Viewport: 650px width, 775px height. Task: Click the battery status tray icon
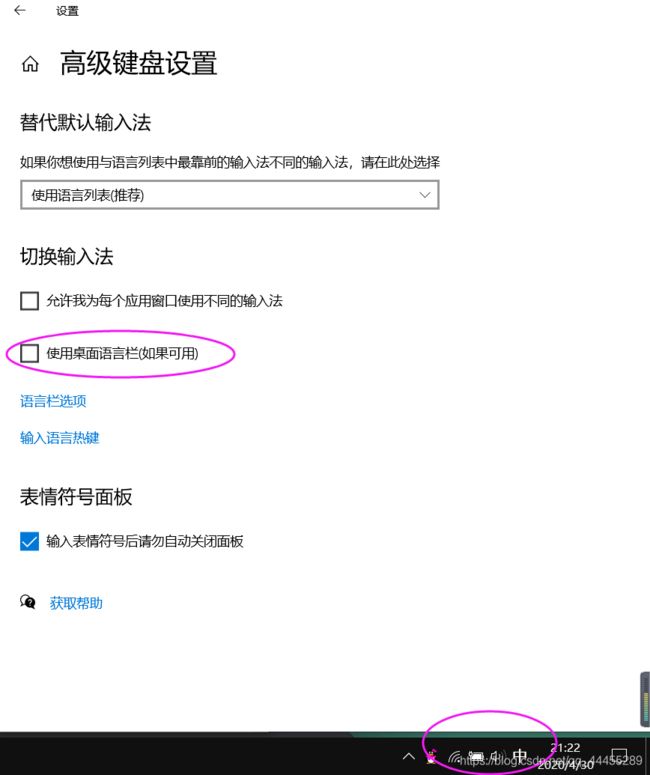point(477,756)
